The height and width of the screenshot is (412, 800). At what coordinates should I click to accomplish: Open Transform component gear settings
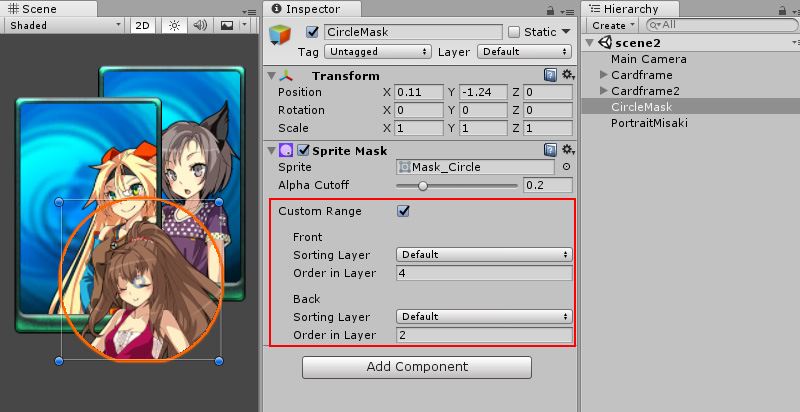[568, 76]
